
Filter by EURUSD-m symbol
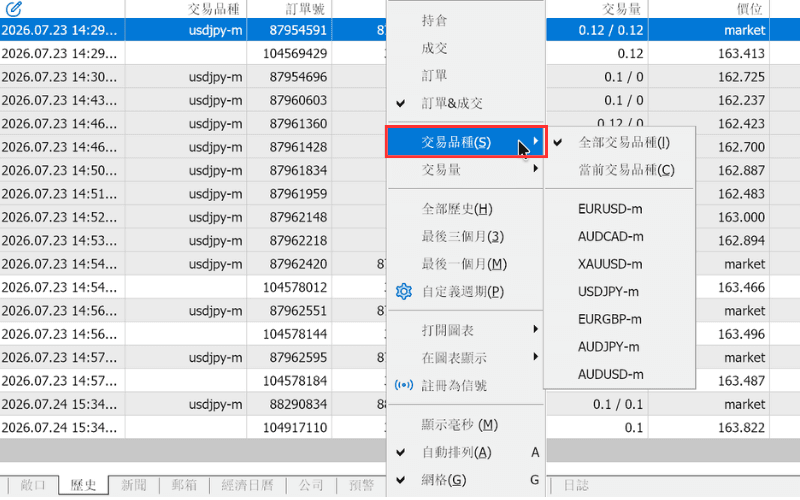pyautogui.click(x=610, y=209)
